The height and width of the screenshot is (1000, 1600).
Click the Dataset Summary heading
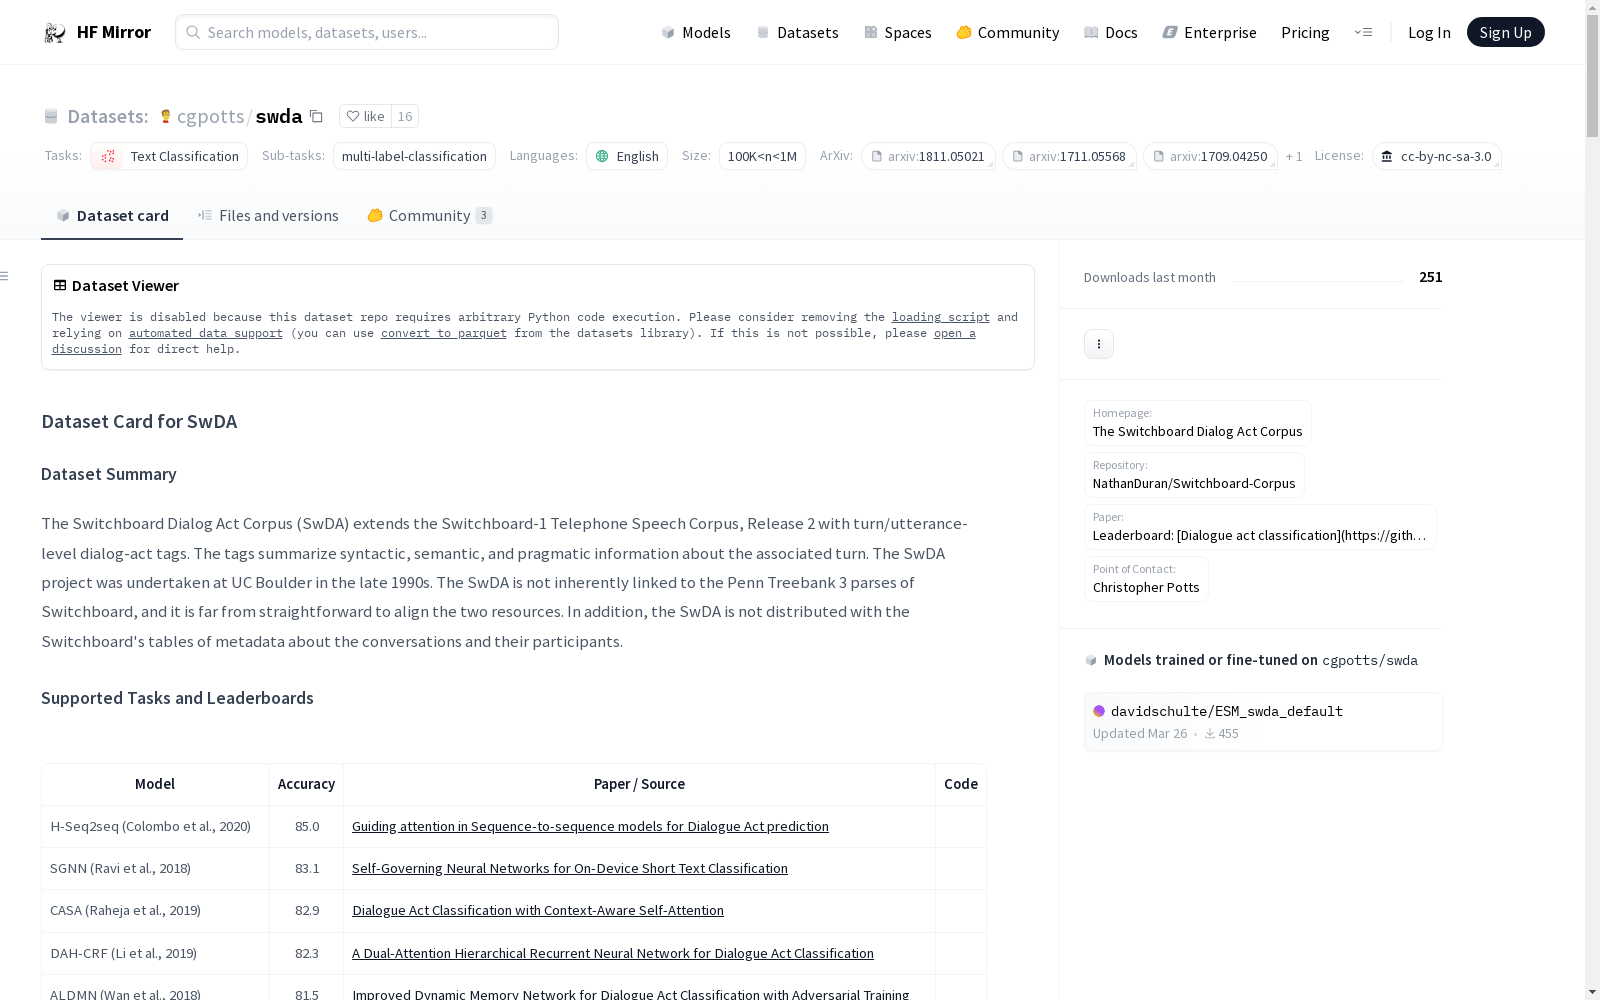tap(109, 474)
